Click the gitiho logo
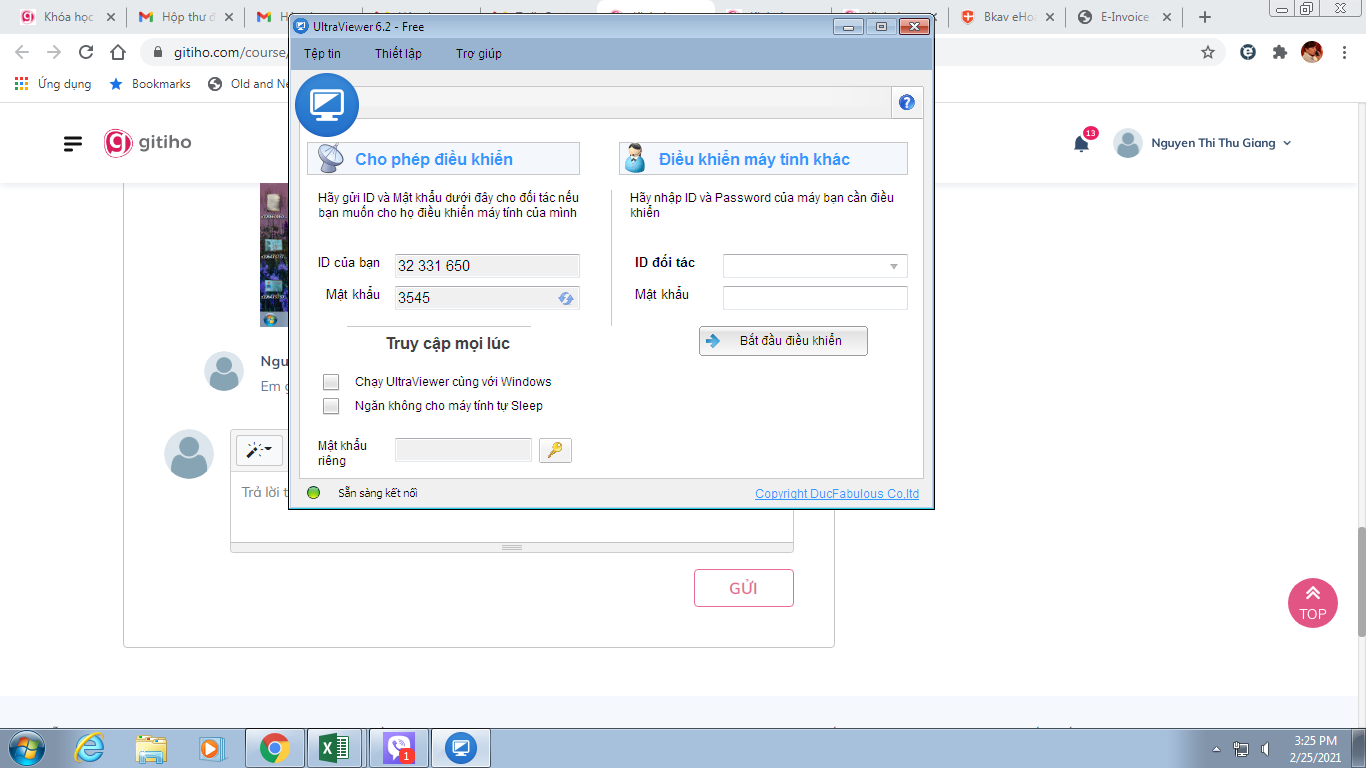 148,143
